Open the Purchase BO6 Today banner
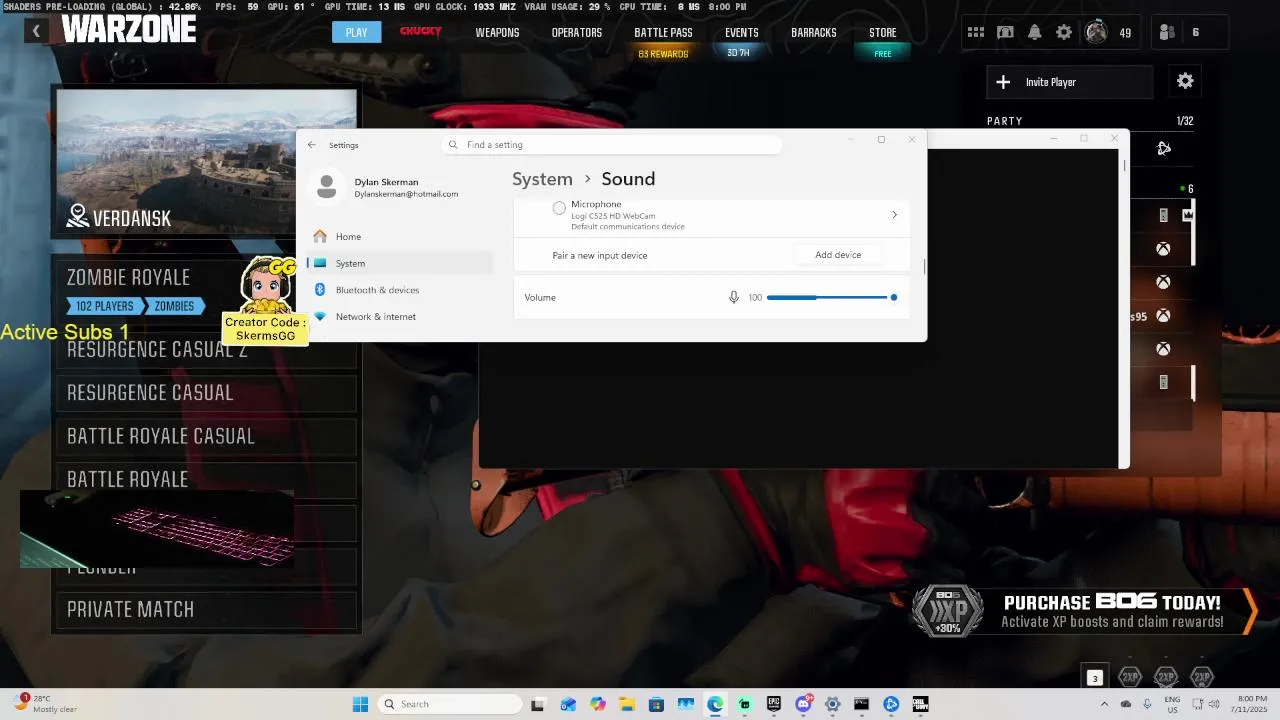The height and width of the screenshot is (720, 1280). (x=1084, y=612)
